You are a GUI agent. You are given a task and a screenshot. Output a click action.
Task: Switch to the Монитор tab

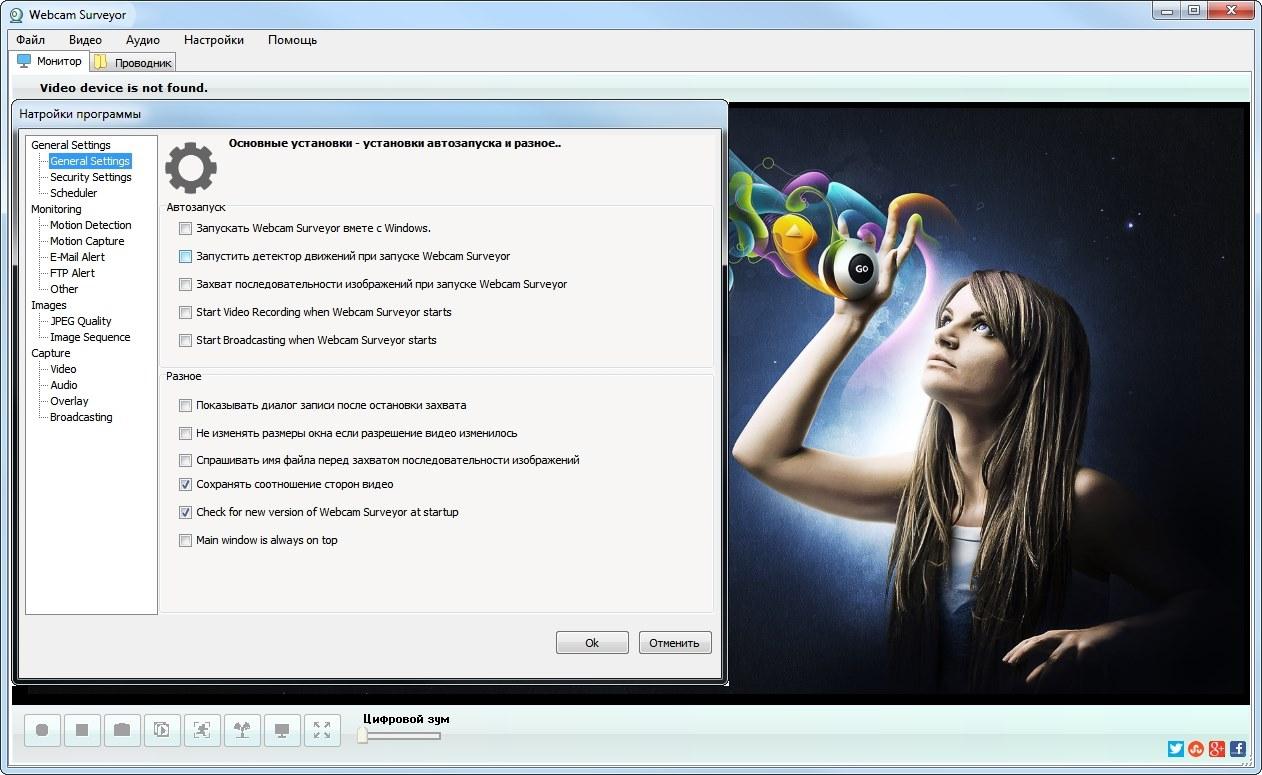pyautogui.click(x=50, y=61)
